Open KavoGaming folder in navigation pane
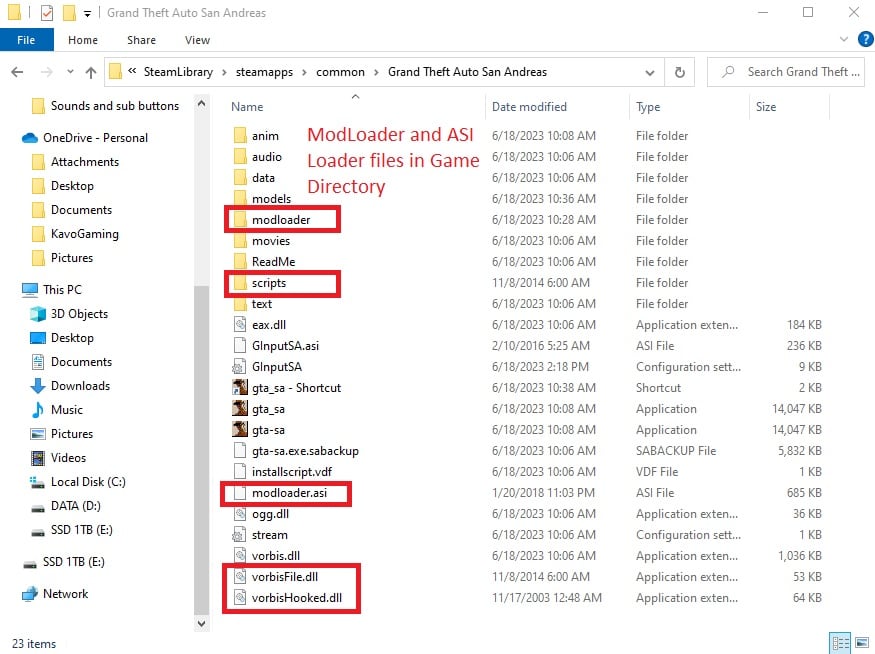The image size is (875, 654). (75, 234)
